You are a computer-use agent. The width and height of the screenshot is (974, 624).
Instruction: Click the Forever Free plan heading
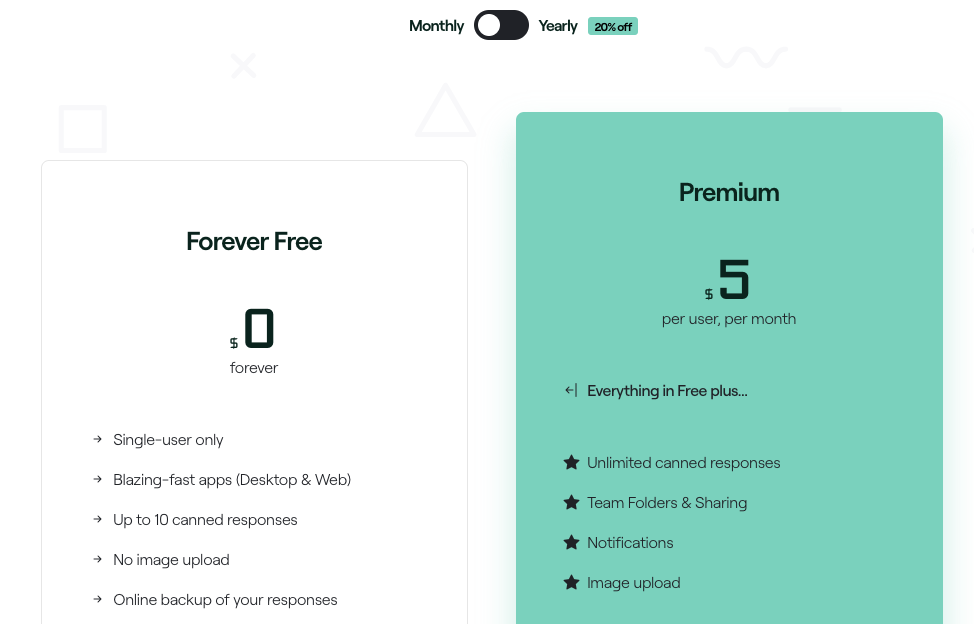click(x=254, y=242)
